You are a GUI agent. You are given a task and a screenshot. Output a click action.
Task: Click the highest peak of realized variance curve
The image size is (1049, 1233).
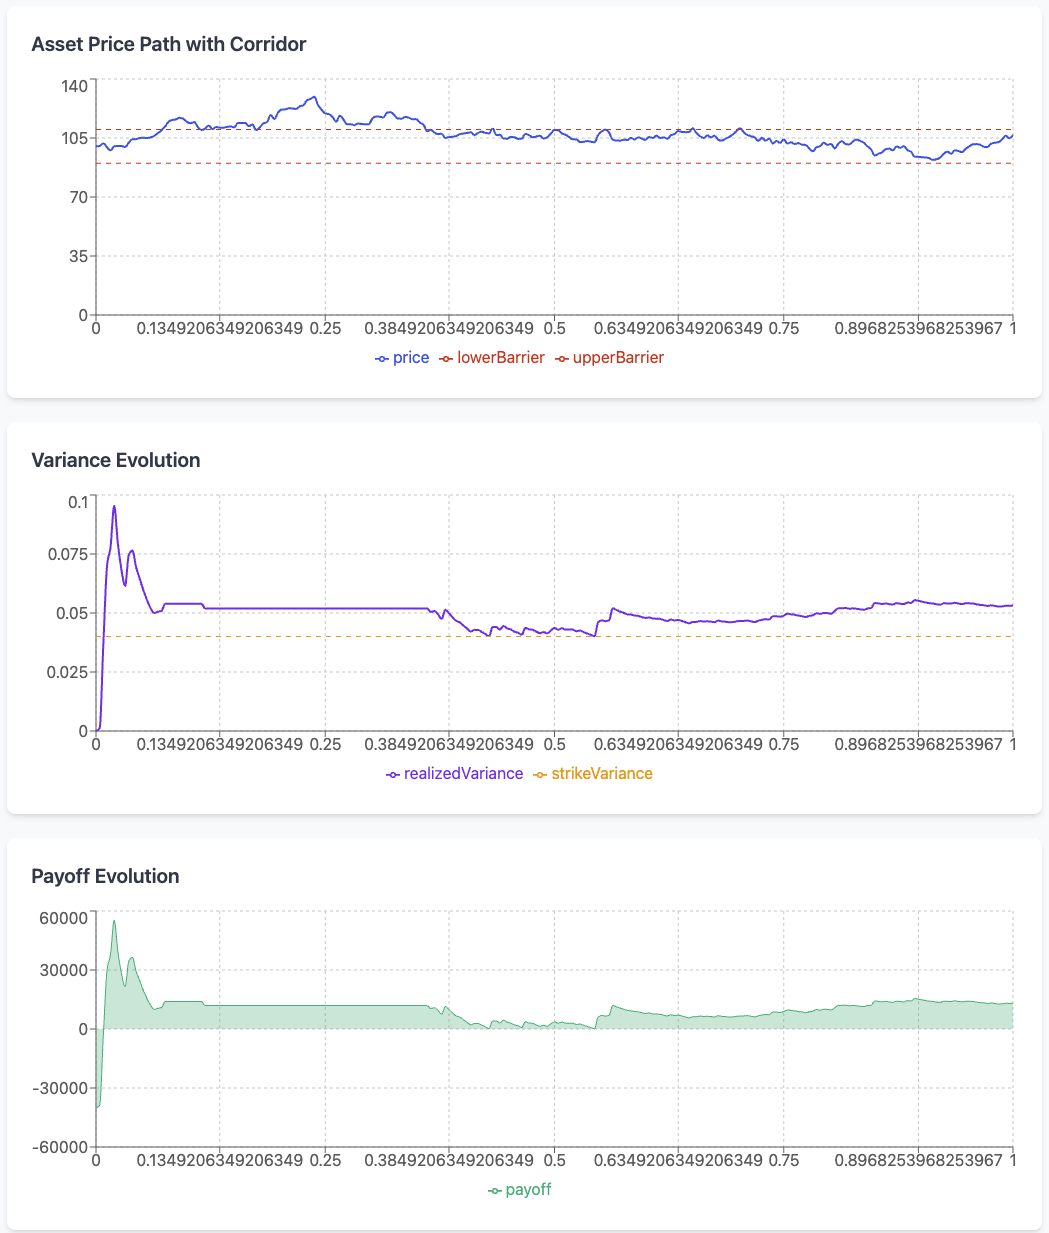click(114, 506)
